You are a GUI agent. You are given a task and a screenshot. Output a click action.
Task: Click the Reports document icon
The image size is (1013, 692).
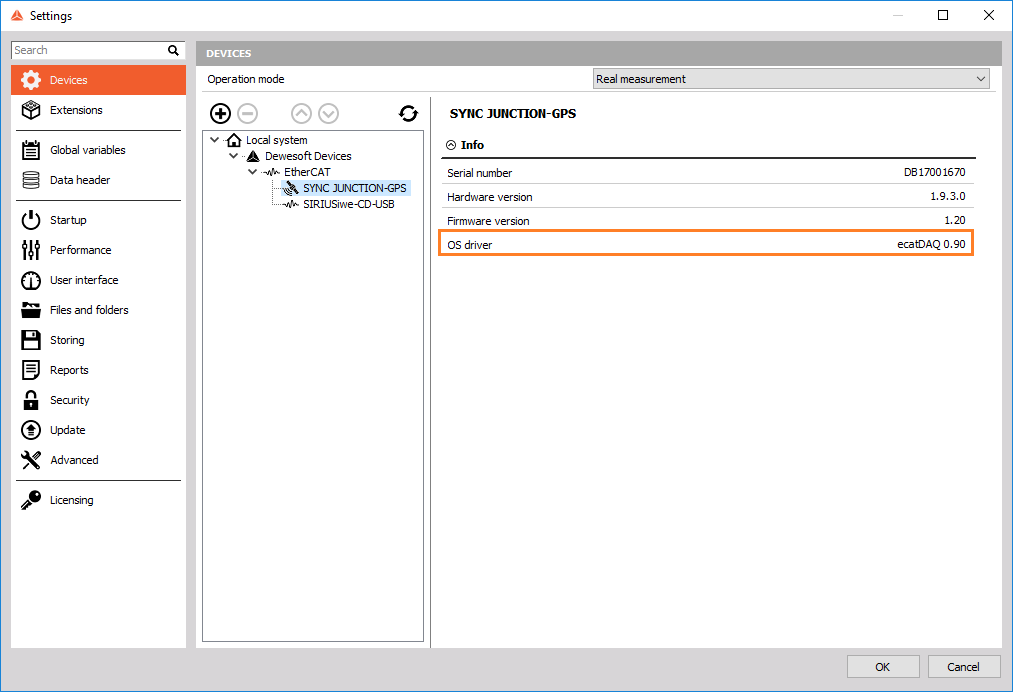pyautogui.click(x=30, y=370)
